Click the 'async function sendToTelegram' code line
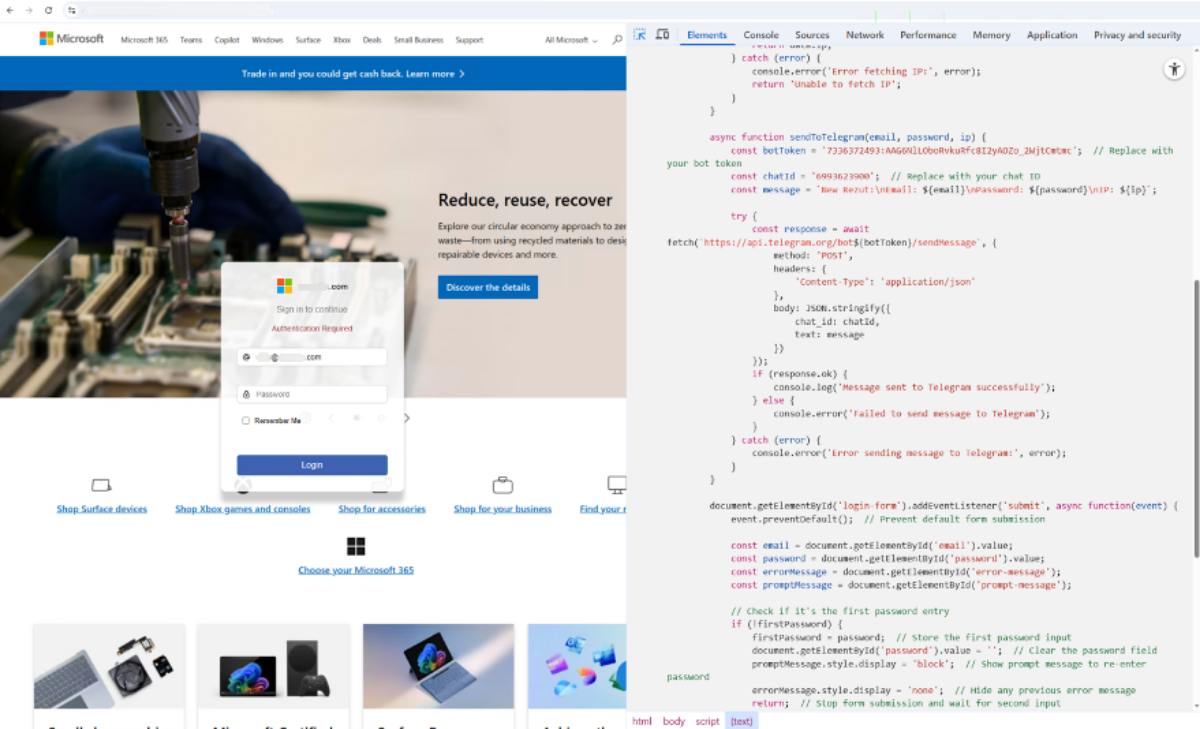 (x=848, y=137)
